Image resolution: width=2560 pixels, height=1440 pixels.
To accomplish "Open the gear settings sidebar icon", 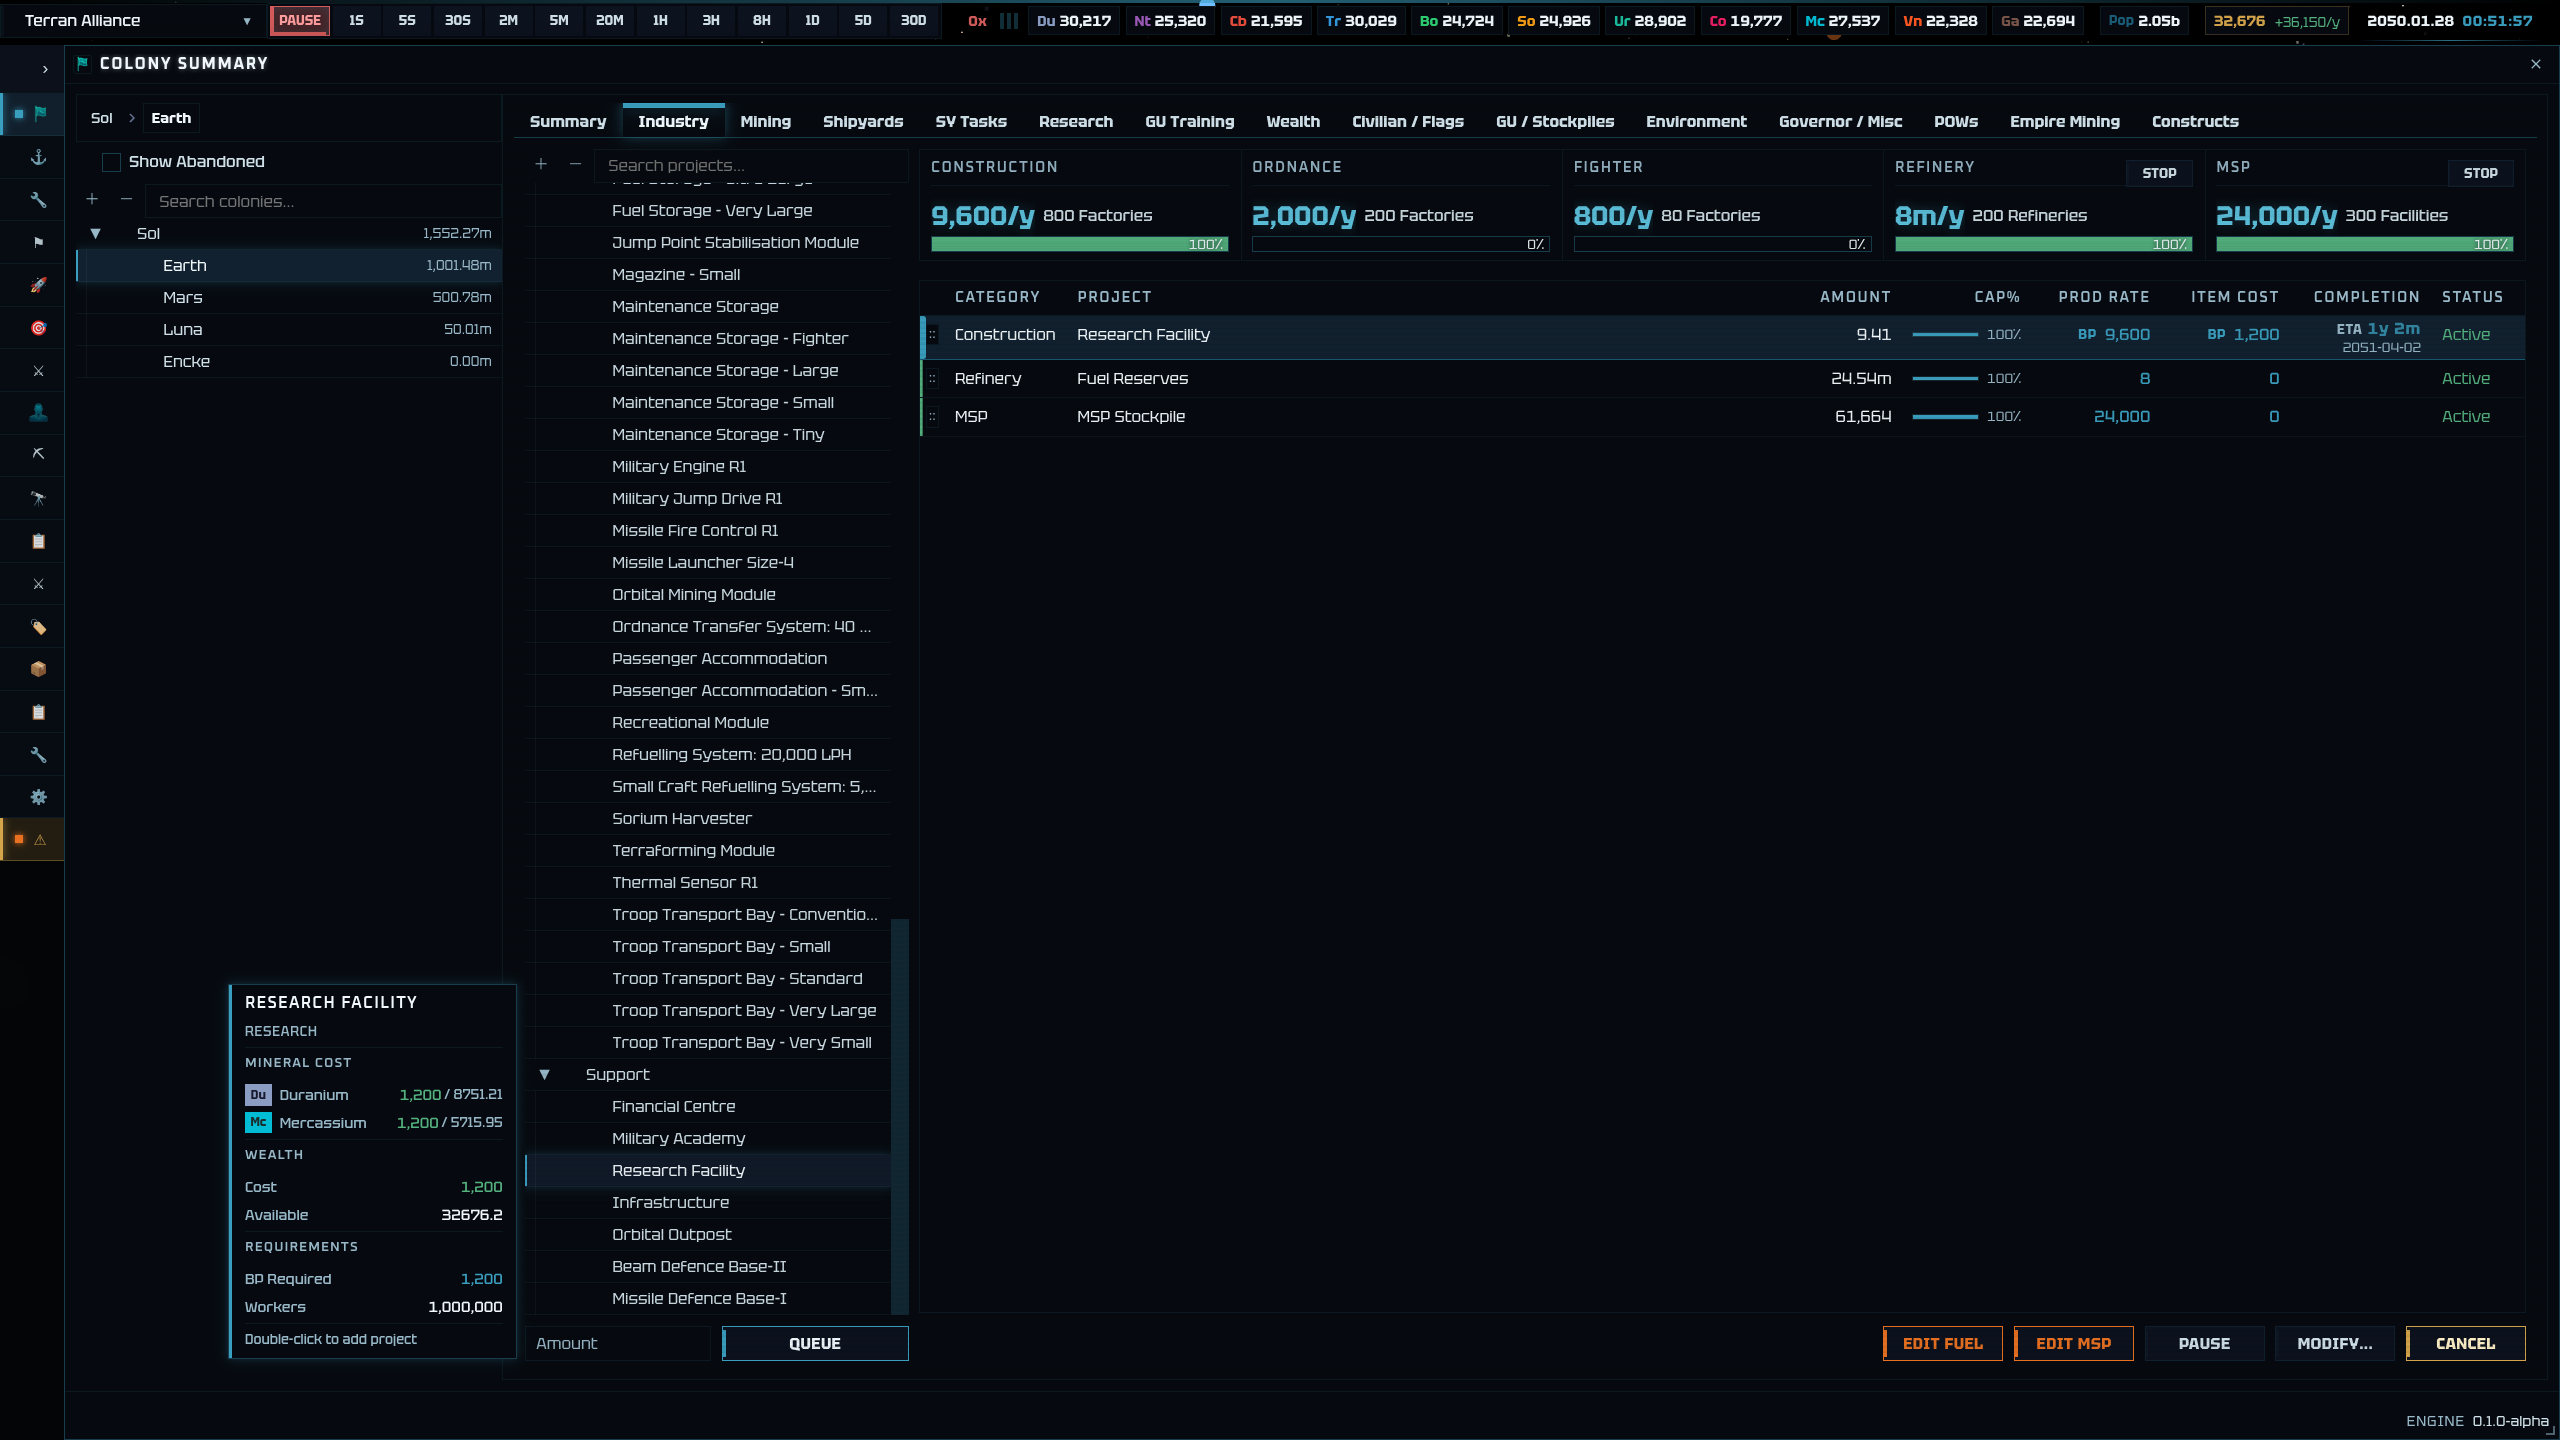I will [x=38, y=797].
